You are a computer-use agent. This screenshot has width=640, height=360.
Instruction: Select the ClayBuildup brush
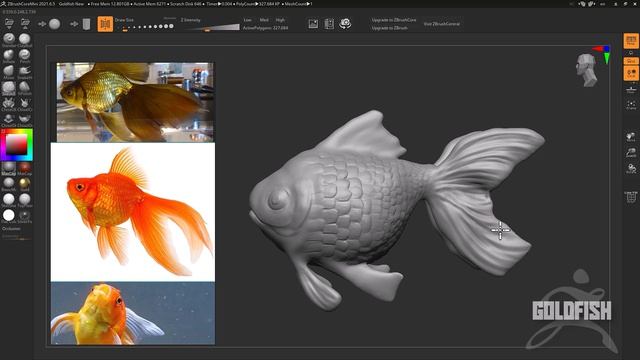(x=24, y=40)
